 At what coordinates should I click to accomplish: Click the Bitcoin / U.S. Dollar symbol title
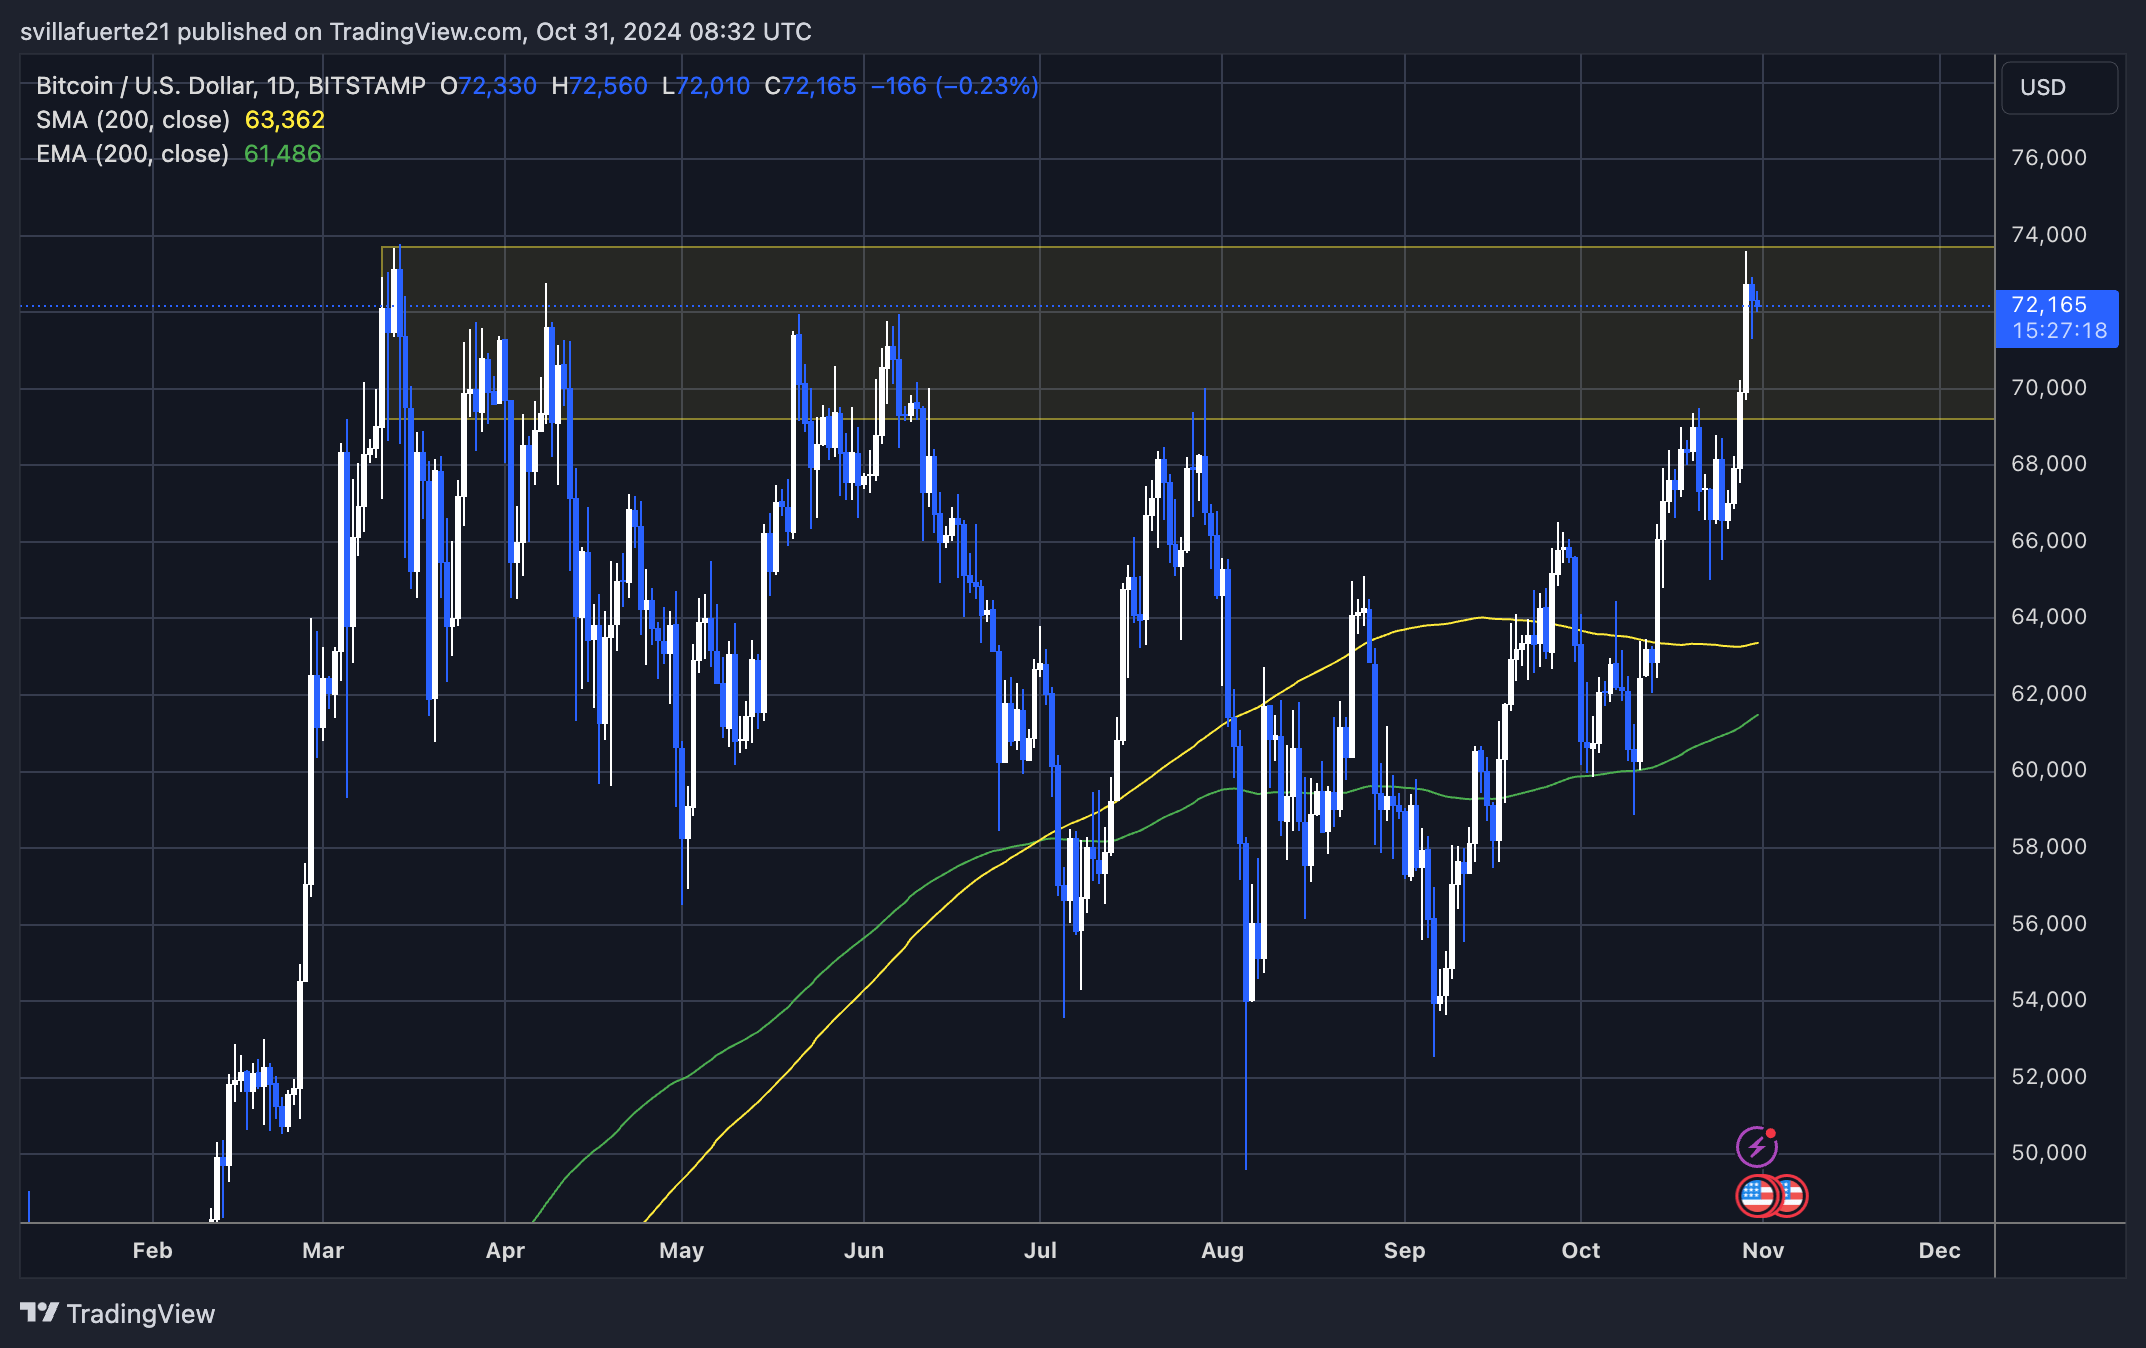click(x=231, y=86)
